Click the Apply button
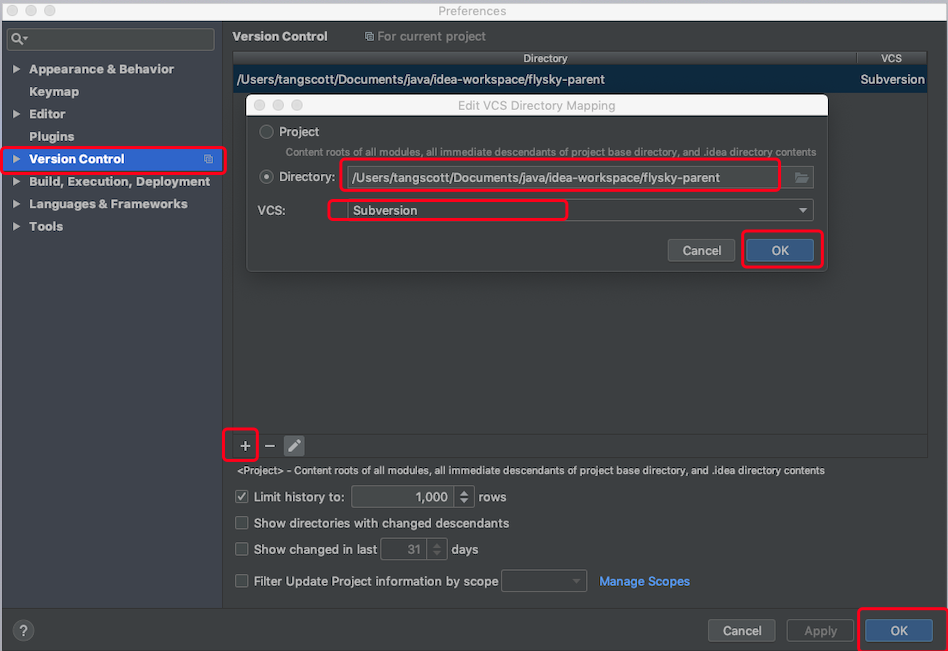Image resolution: width=948 pixels, height=651 pixels. tap(820, 630)
